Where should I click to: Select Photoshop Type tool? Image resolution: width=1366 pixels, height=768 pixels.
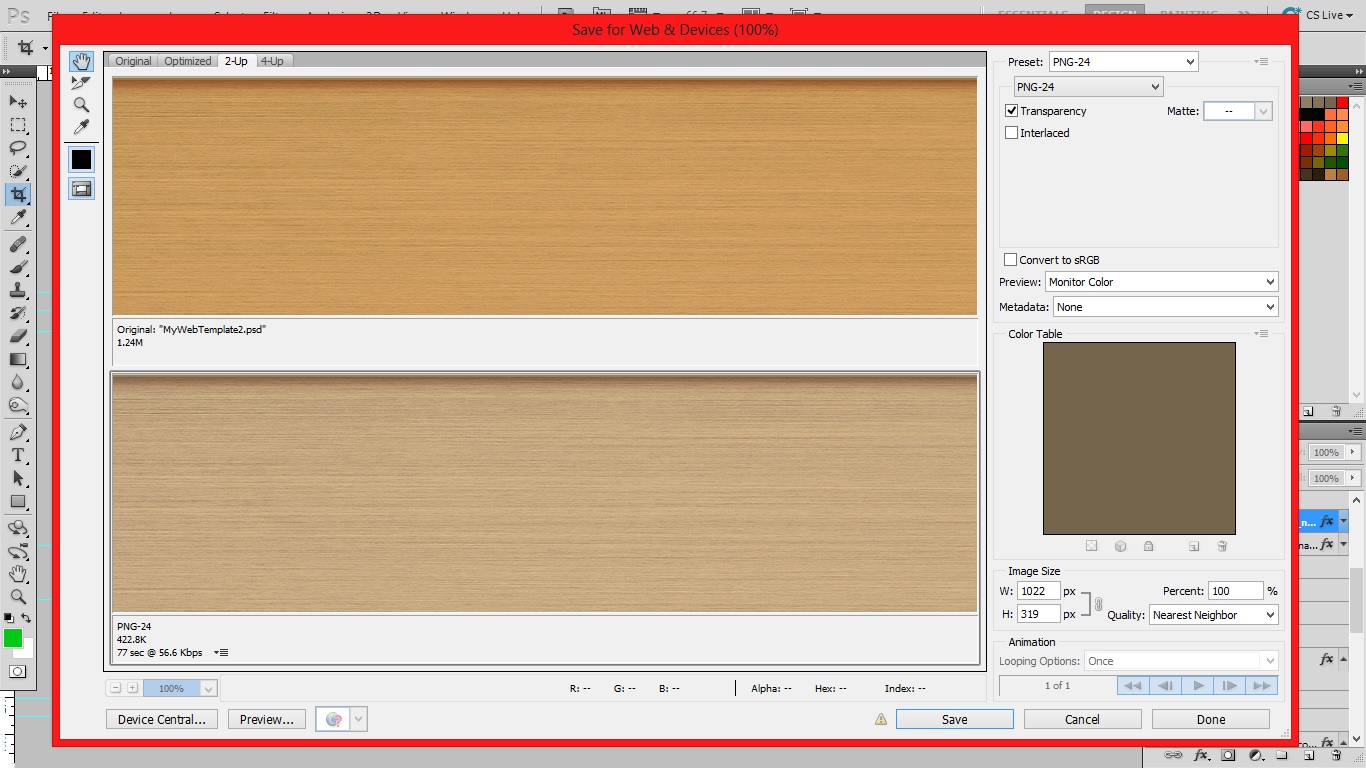tap(18, 455)
